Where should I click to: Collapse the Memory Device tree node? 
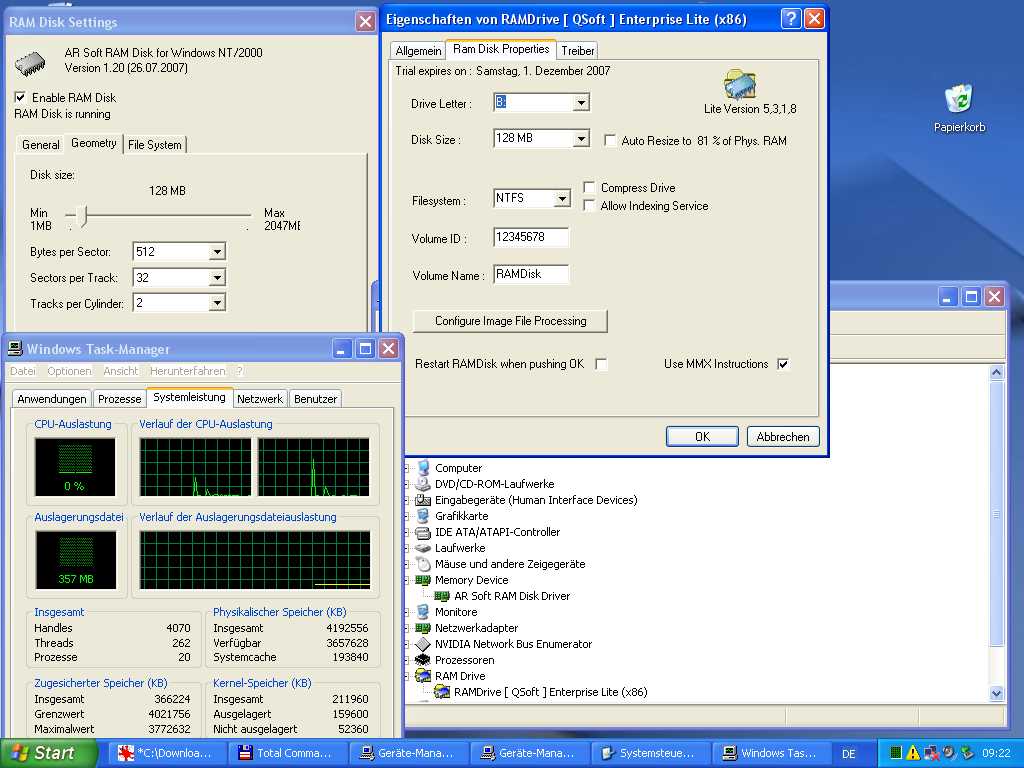[x=407, y=580]
